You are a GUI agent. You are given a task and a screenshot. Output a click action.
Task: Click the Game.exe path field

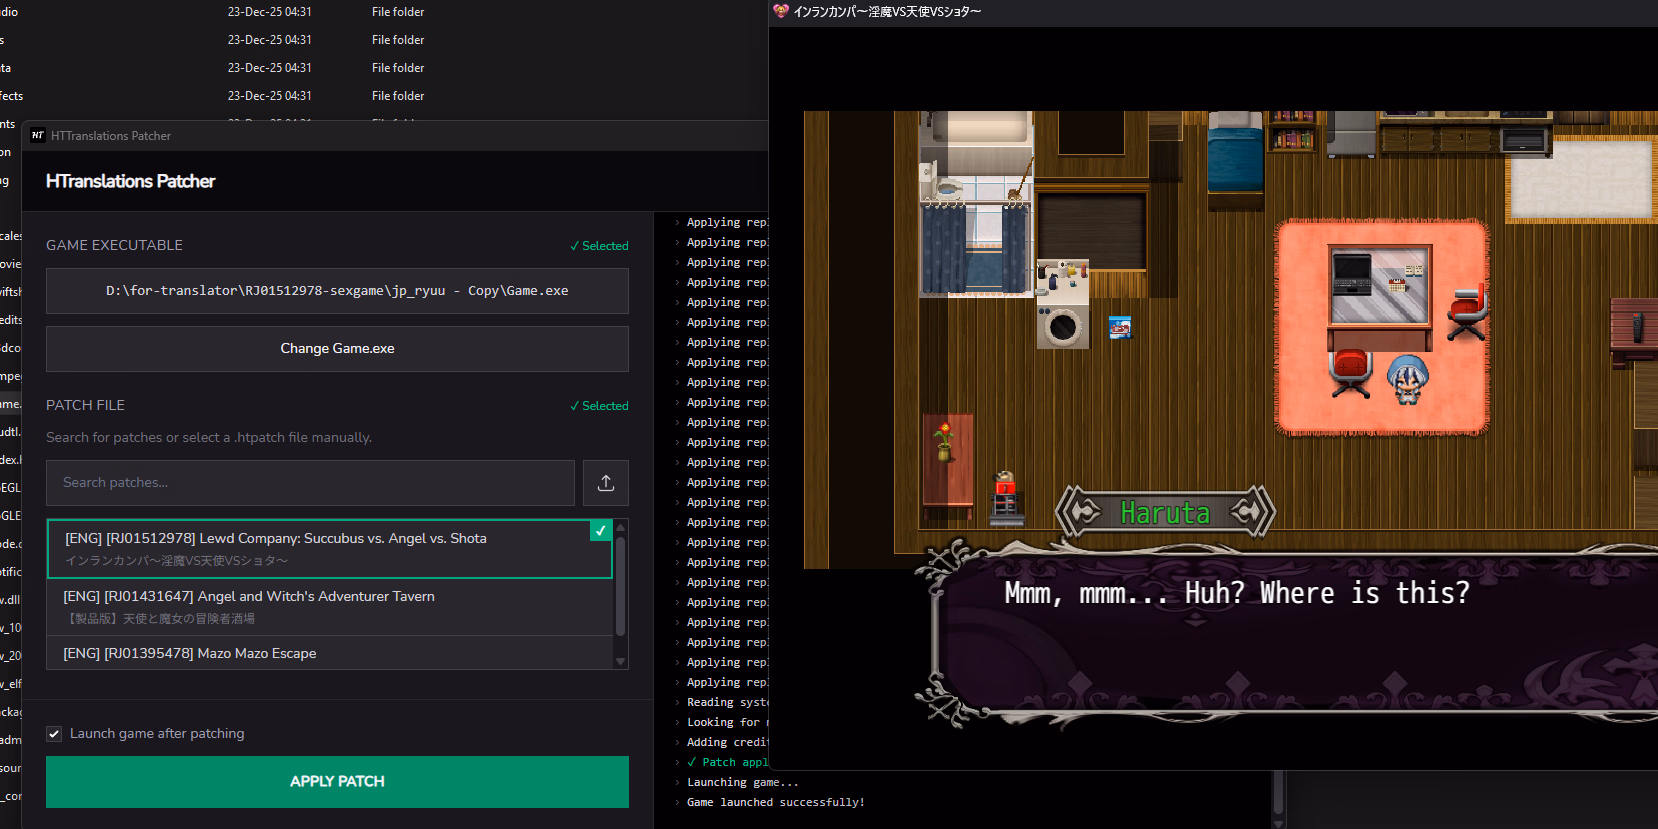[337, 291]
